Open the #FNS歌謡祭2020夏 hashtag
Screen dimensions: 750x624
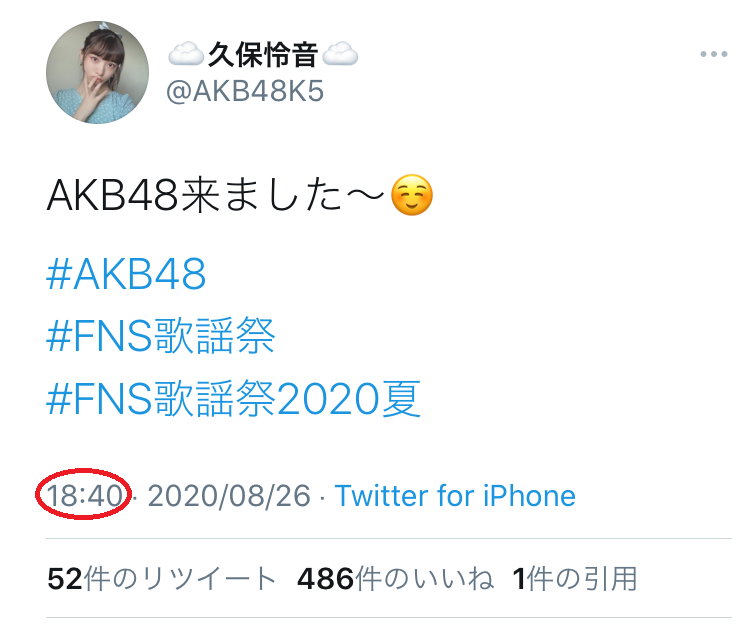coord(233,398)
